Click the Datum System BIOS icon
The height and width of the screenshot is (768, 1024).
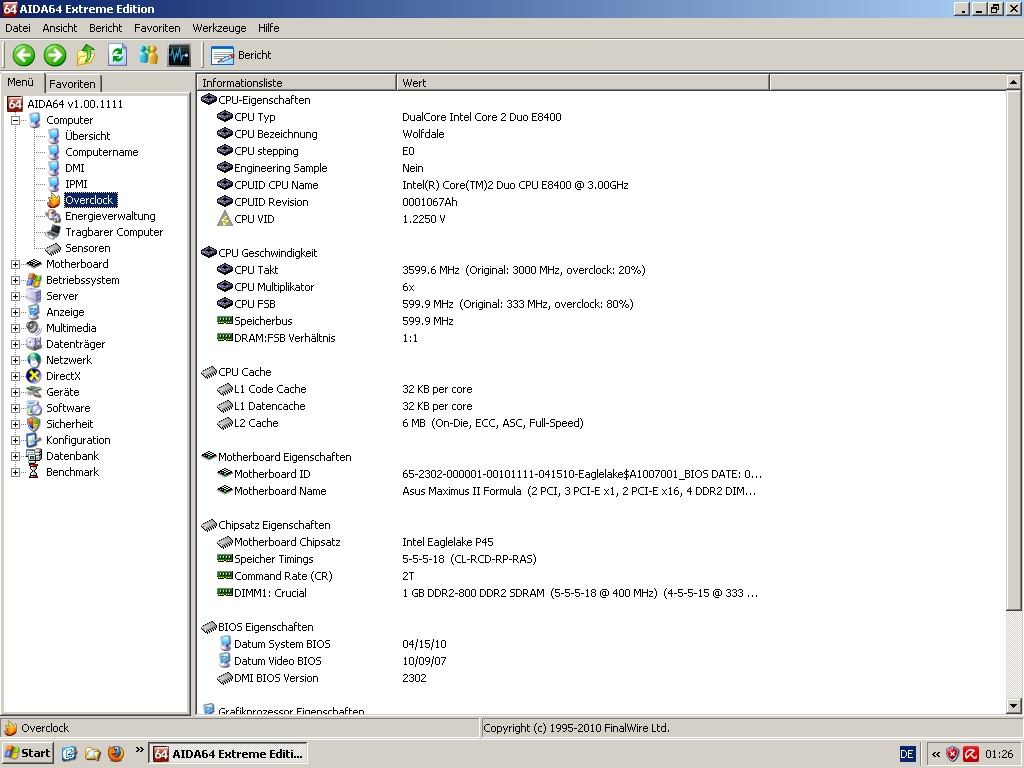(225, 644)
